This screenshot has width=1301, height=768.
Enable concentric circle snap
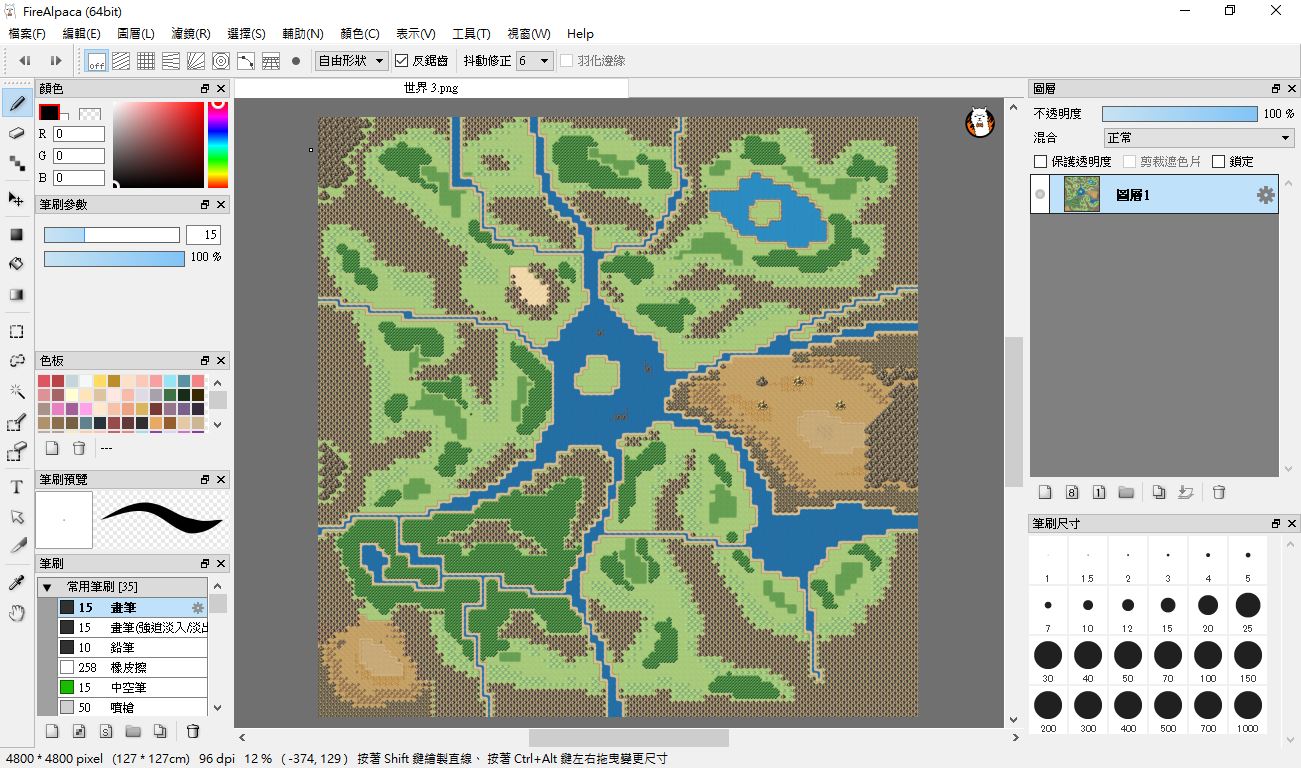pos(221,61)
